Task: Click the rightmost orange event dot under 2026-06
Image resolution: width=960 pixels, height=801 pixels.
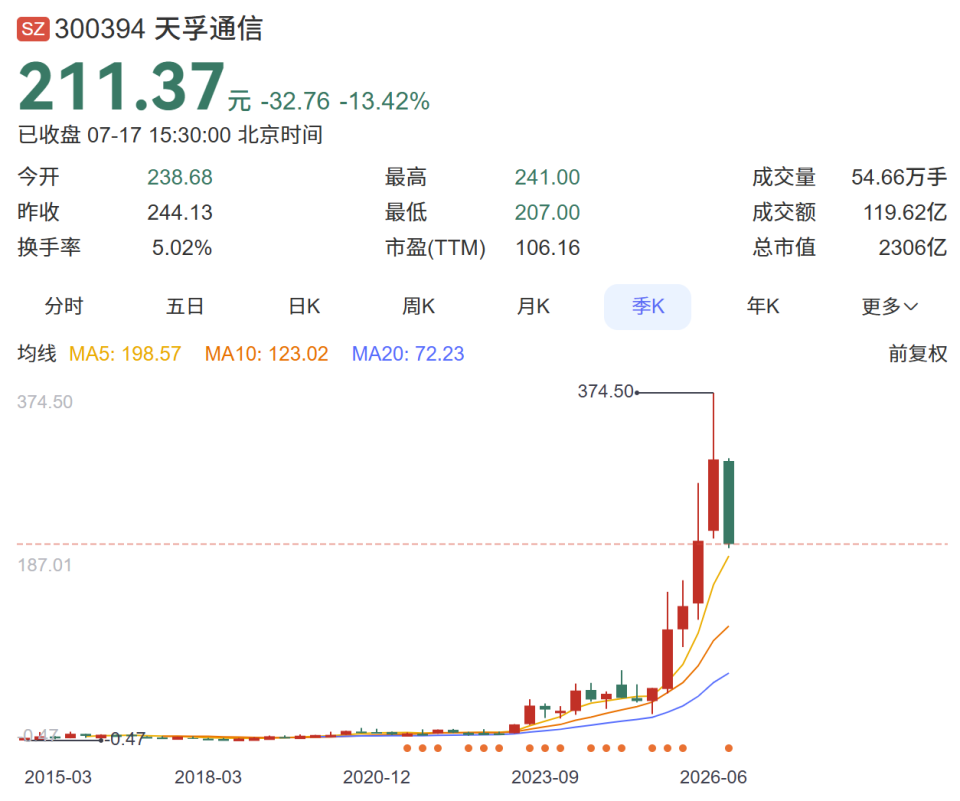Action: click(729, 748)
